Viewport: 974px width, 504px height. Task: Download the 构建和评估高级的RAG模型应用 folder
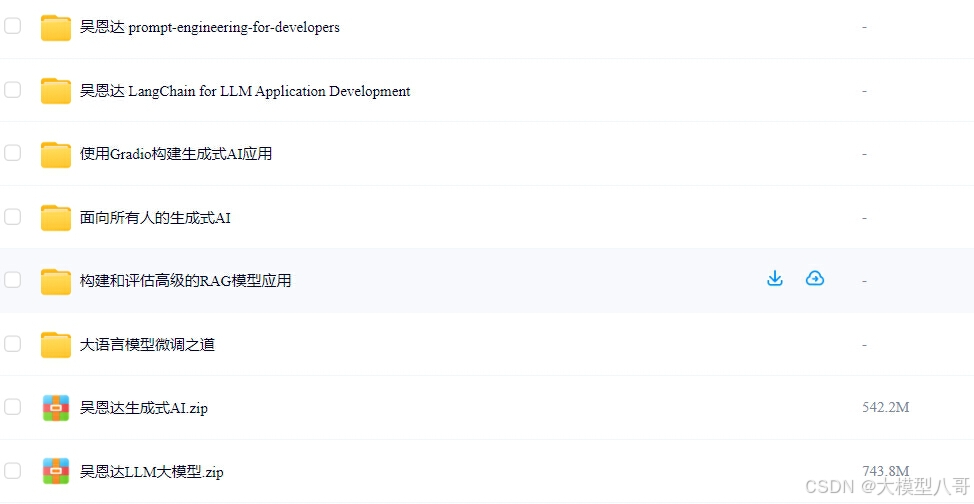click(x=775, y=278)
